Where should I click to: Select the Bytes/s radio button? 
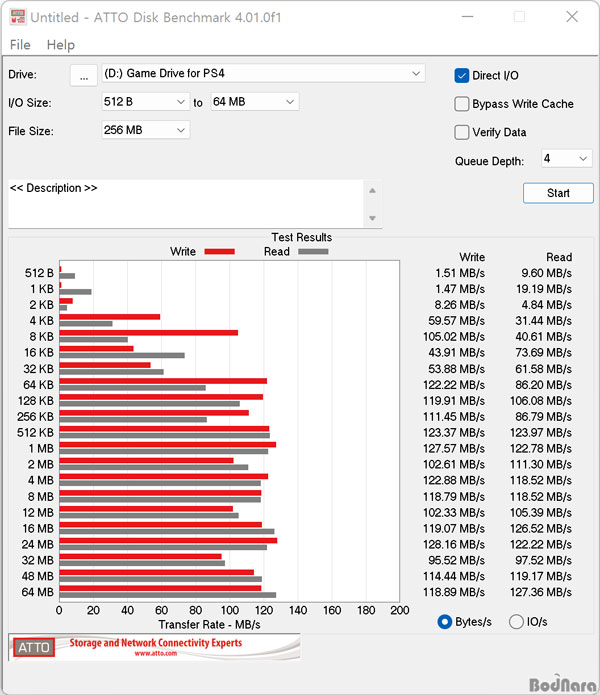point(444,622)
